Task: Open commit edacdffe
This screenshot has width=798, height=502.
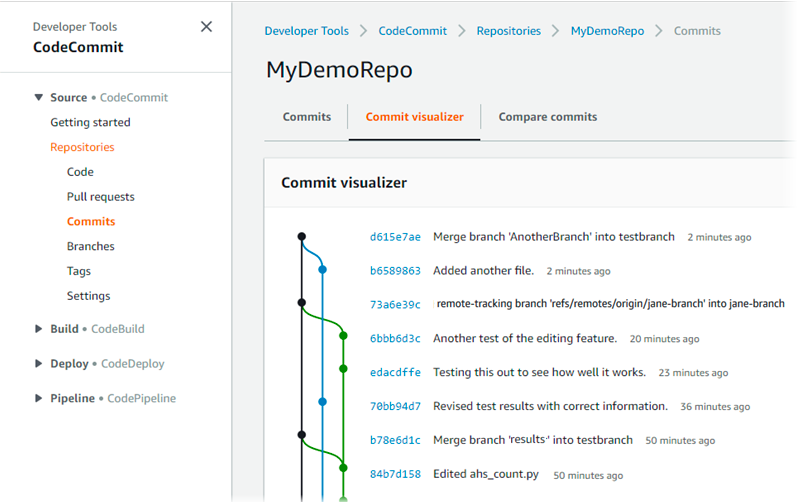Action: click(x=395, y=372)
